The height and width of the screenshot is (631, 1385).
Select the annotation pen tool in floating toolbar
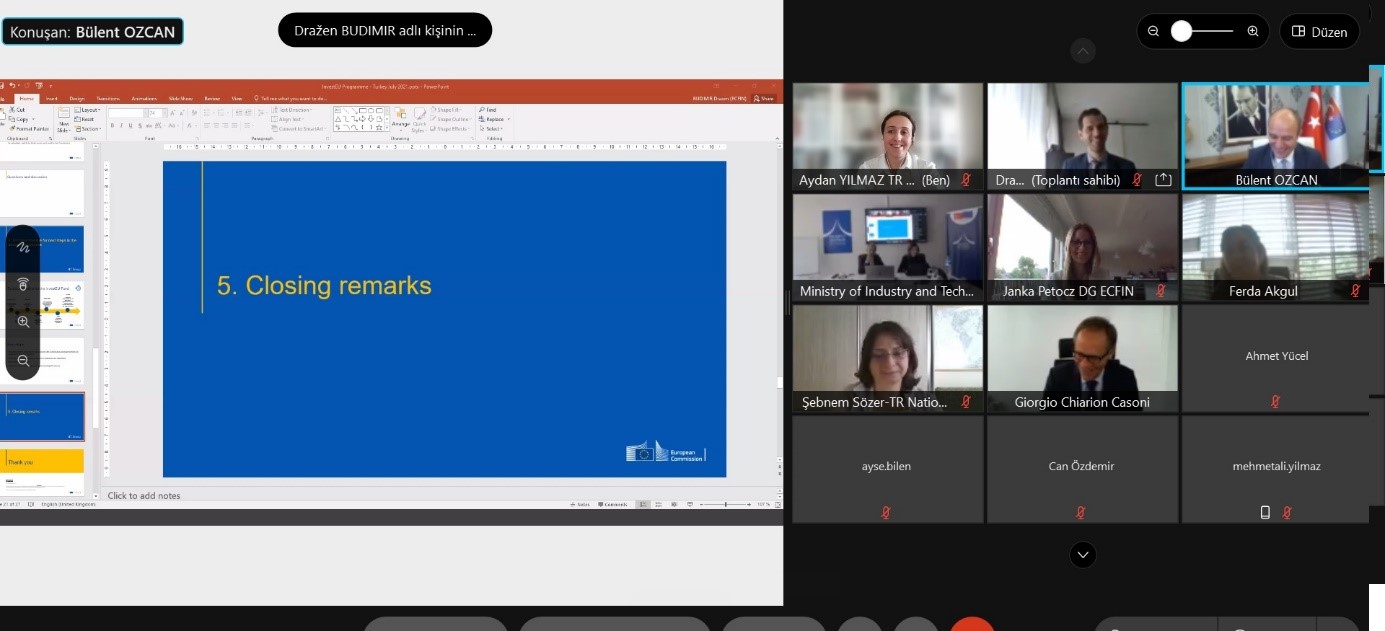point(23,247)
